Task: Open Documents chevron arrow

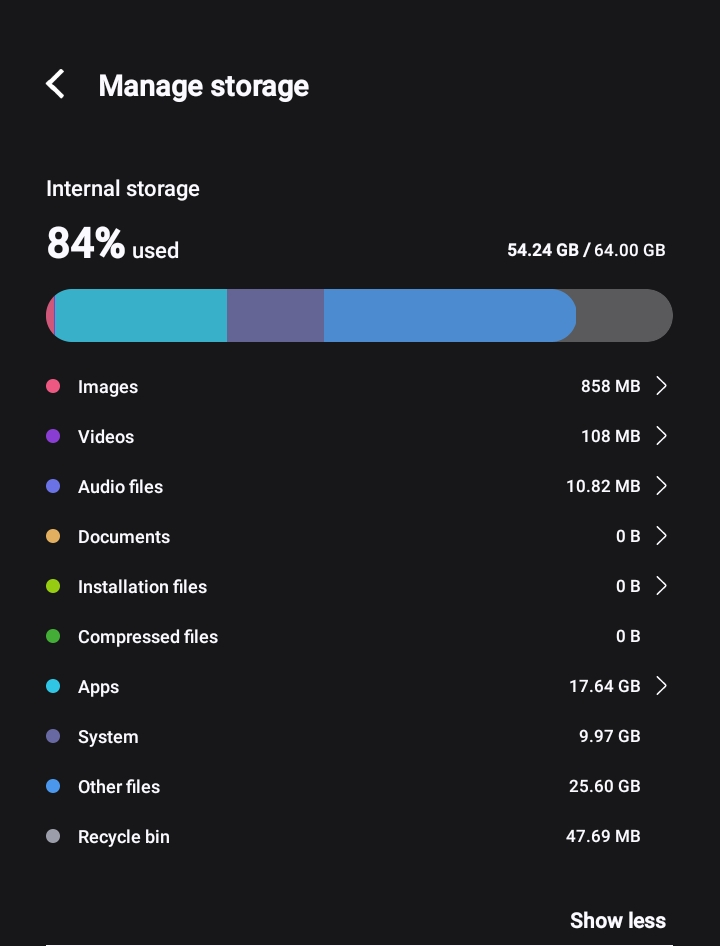Action: click(x=661, y=536)
